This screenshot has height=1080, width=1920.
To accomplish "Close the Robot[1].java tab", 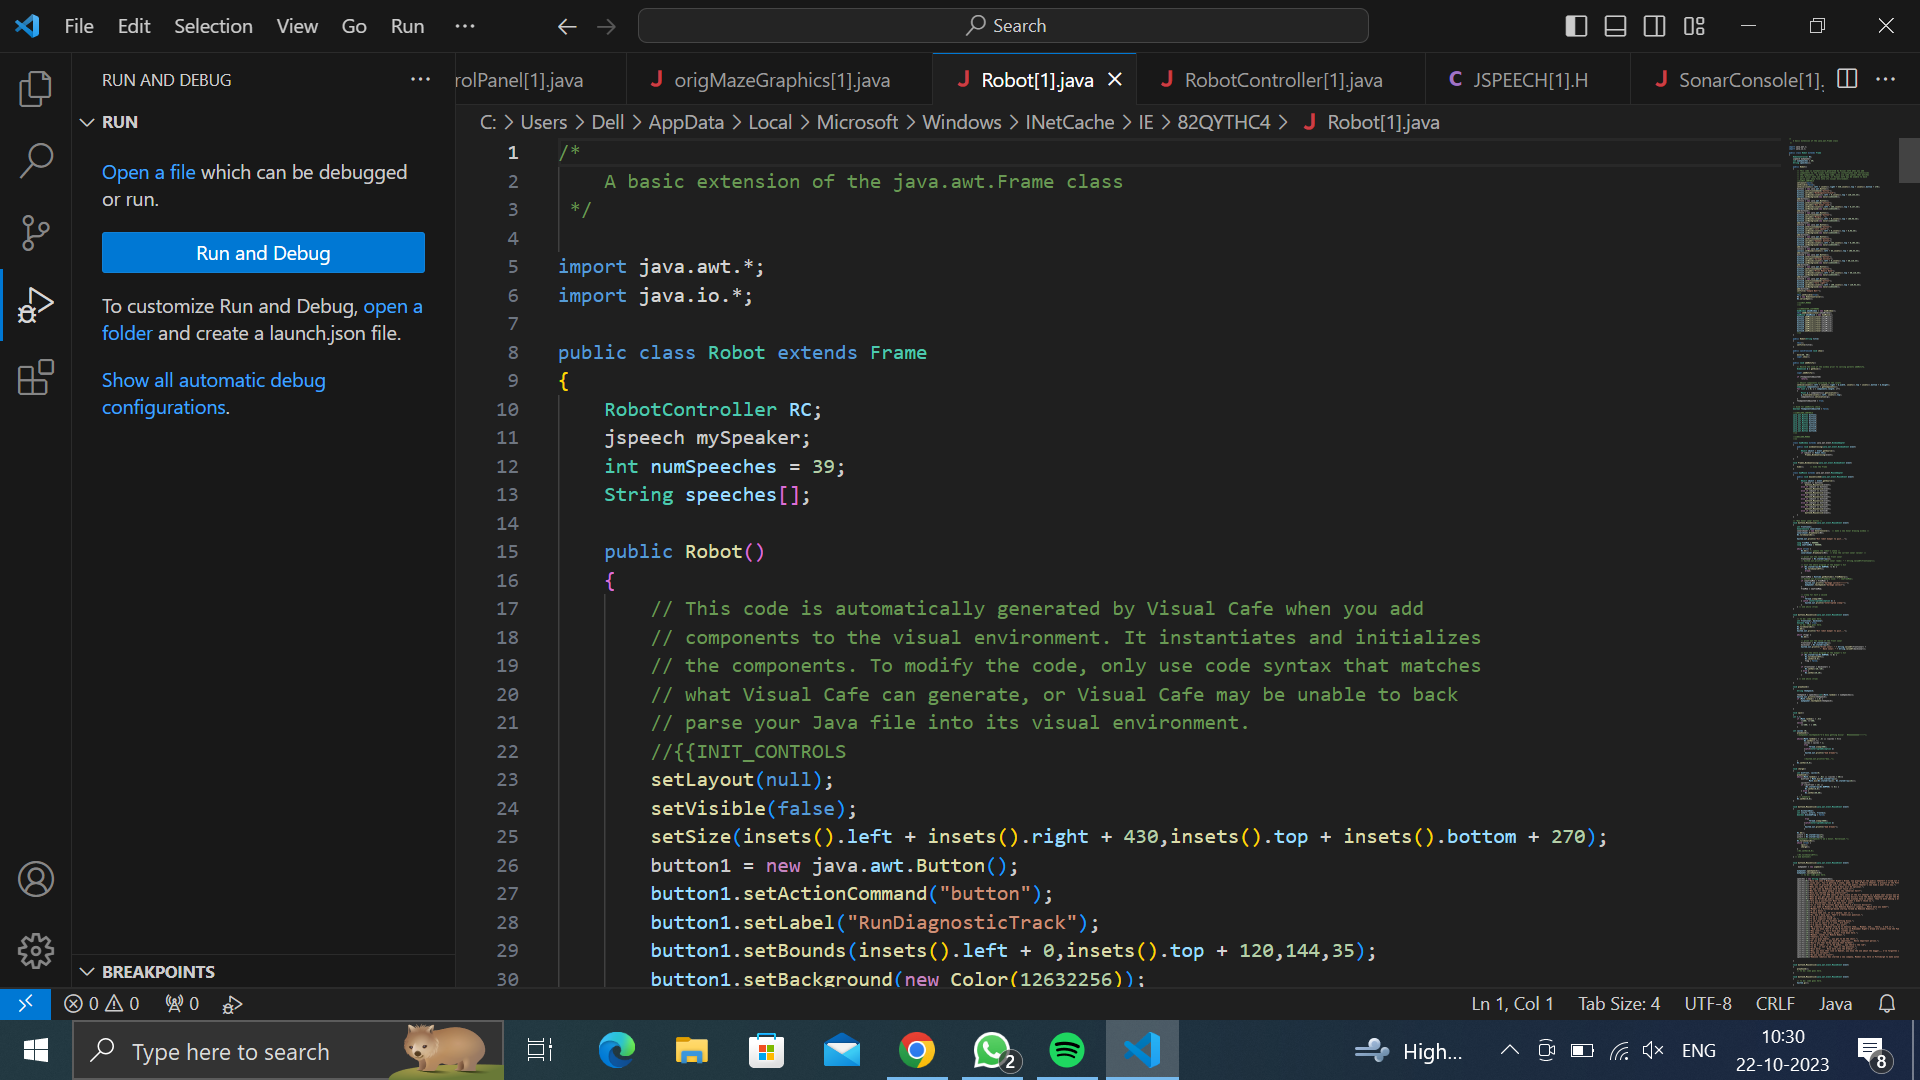I will point(1115,80).
